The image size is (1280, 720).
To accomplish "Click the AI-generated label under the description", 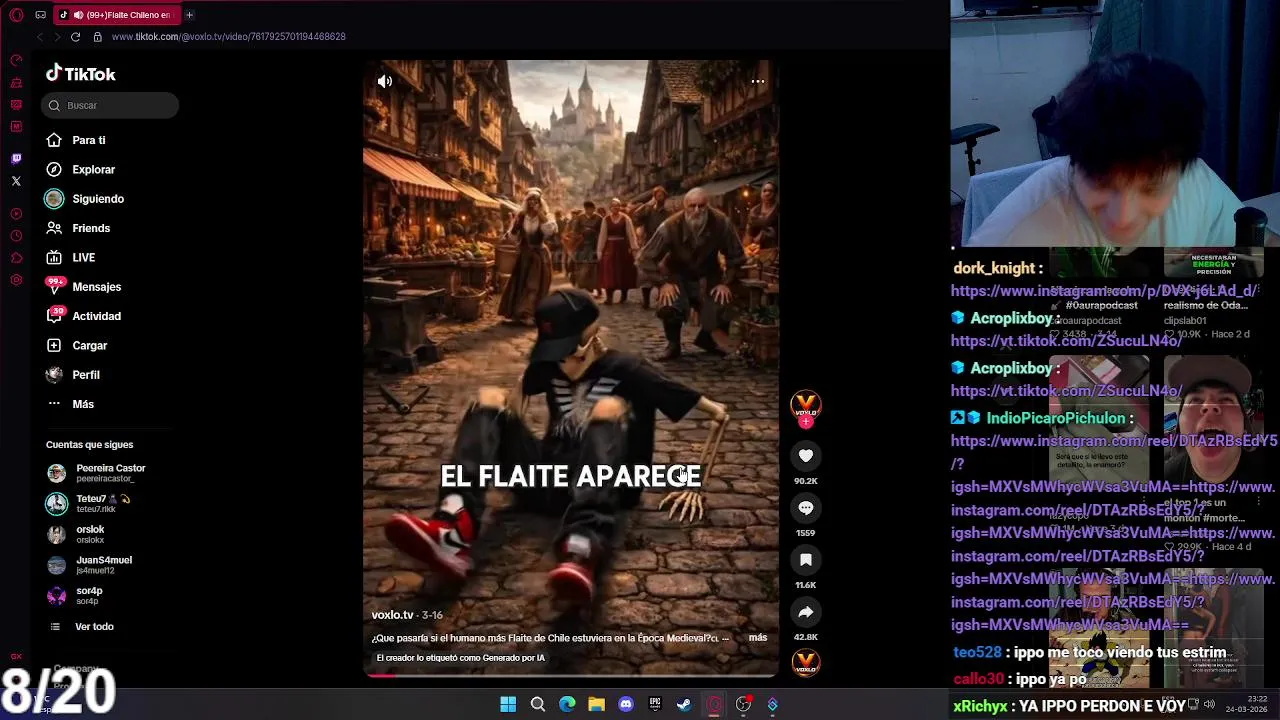I will tap(461, 658).
